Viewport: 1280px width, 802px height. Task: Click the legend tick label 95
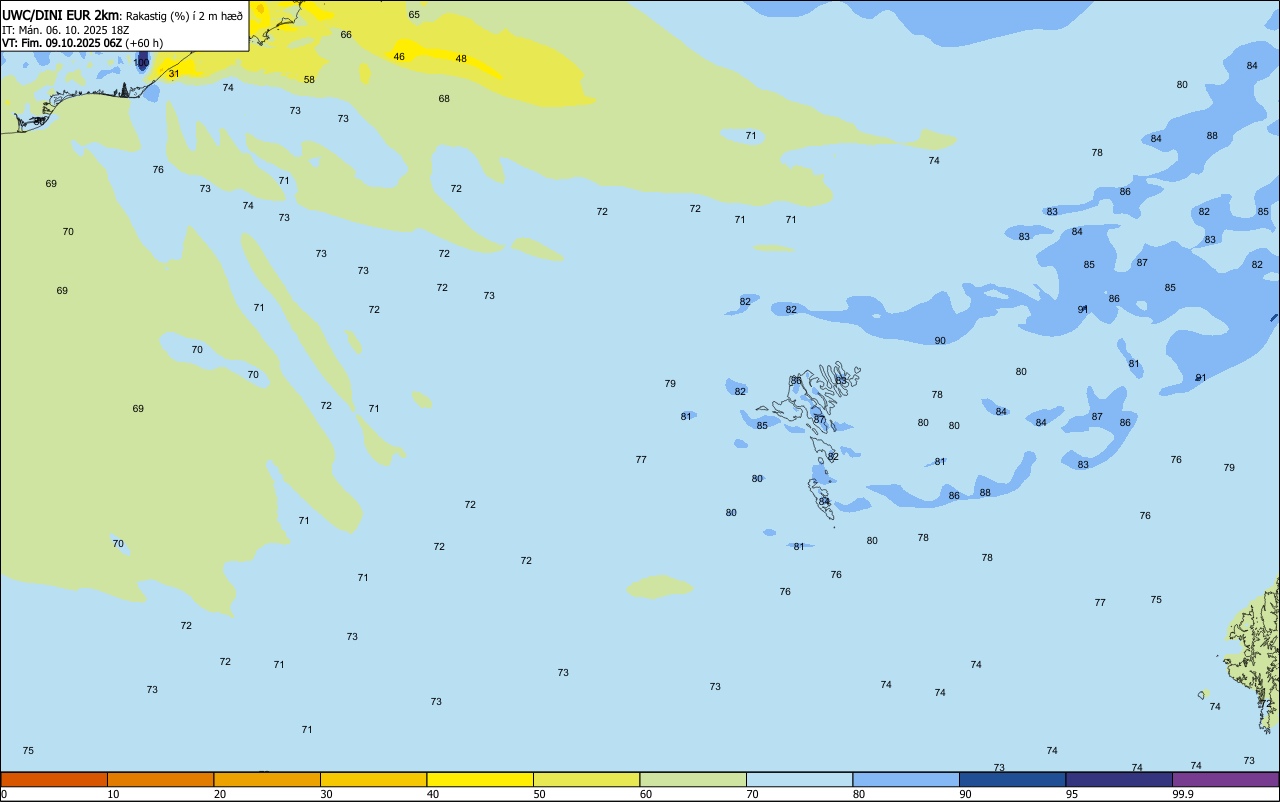pyautogui.click(x=1072, y=794)
